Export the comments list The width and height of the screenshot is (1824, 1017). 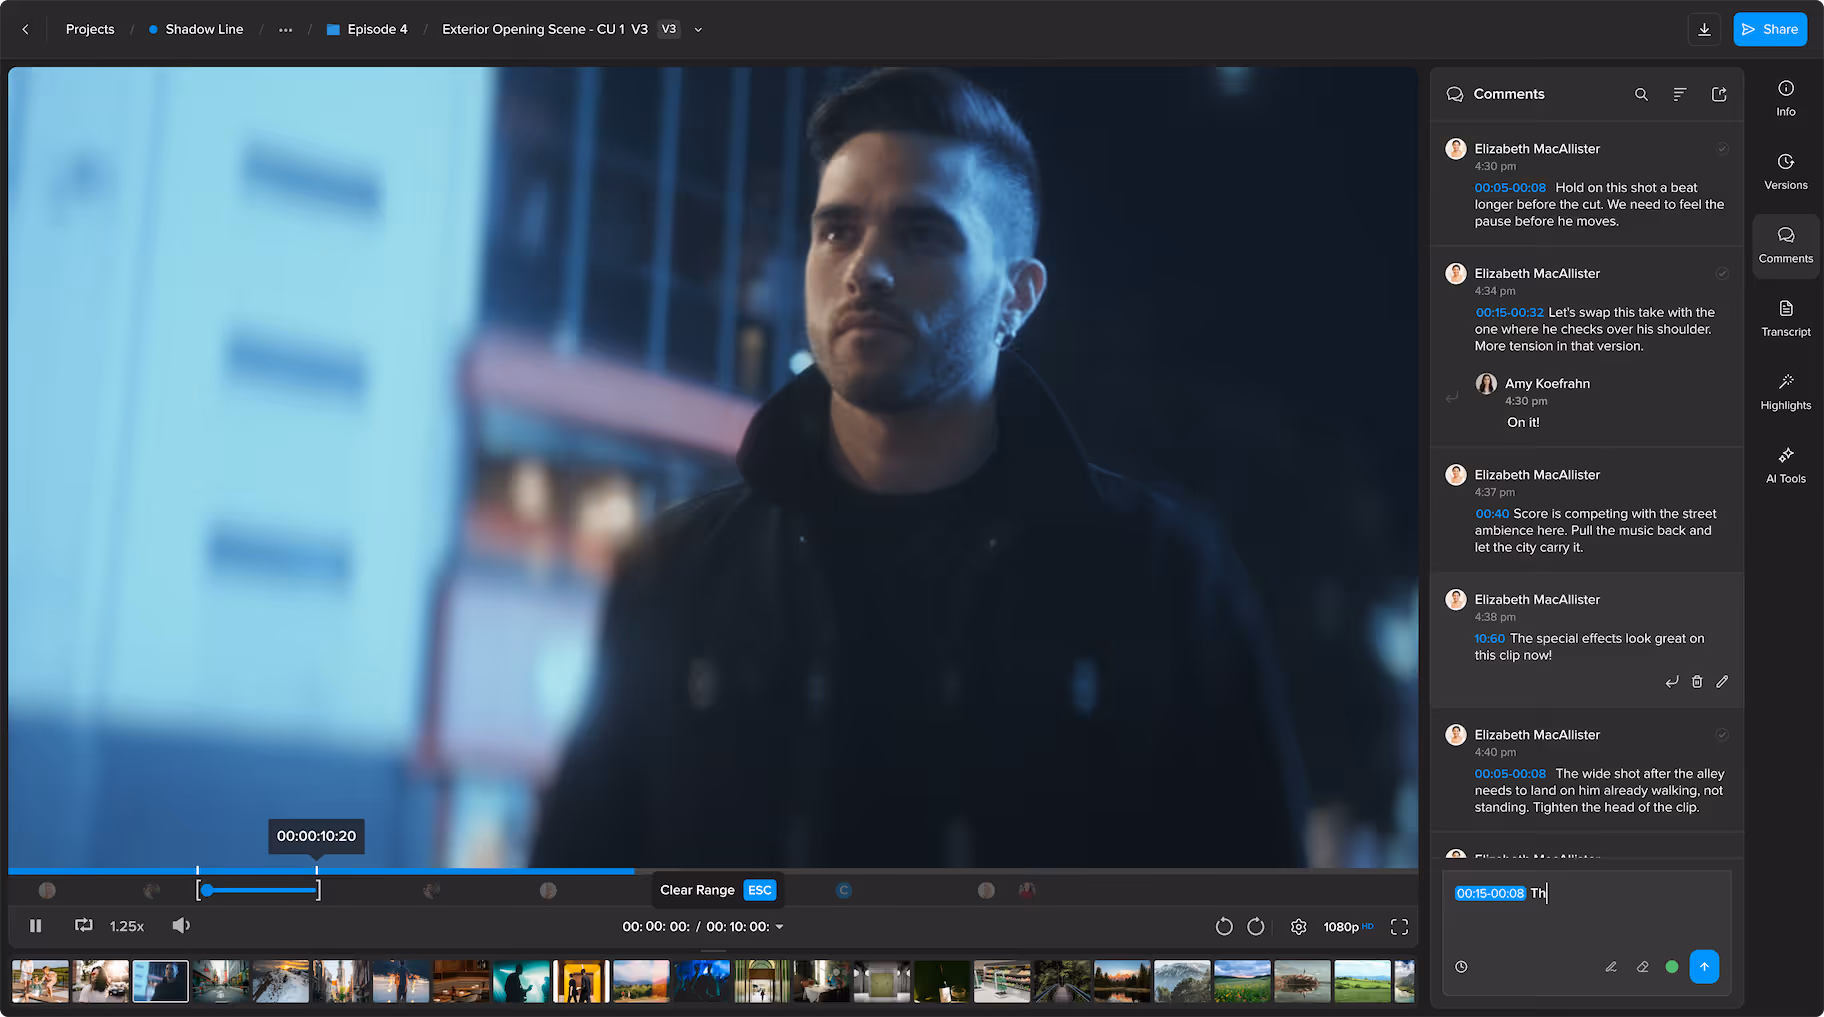pyautogui.click(x=1719, y=94)
